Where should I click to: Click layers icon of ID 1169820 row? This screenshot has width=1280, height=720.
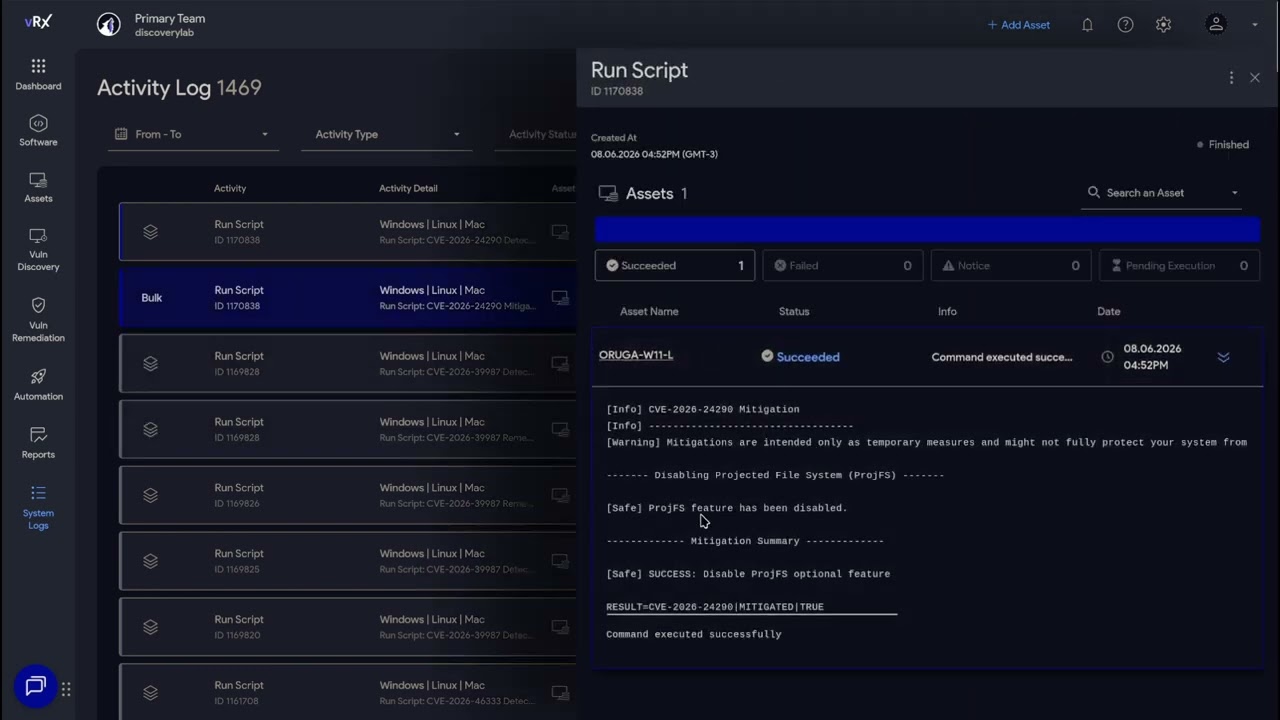click(150, 627)
